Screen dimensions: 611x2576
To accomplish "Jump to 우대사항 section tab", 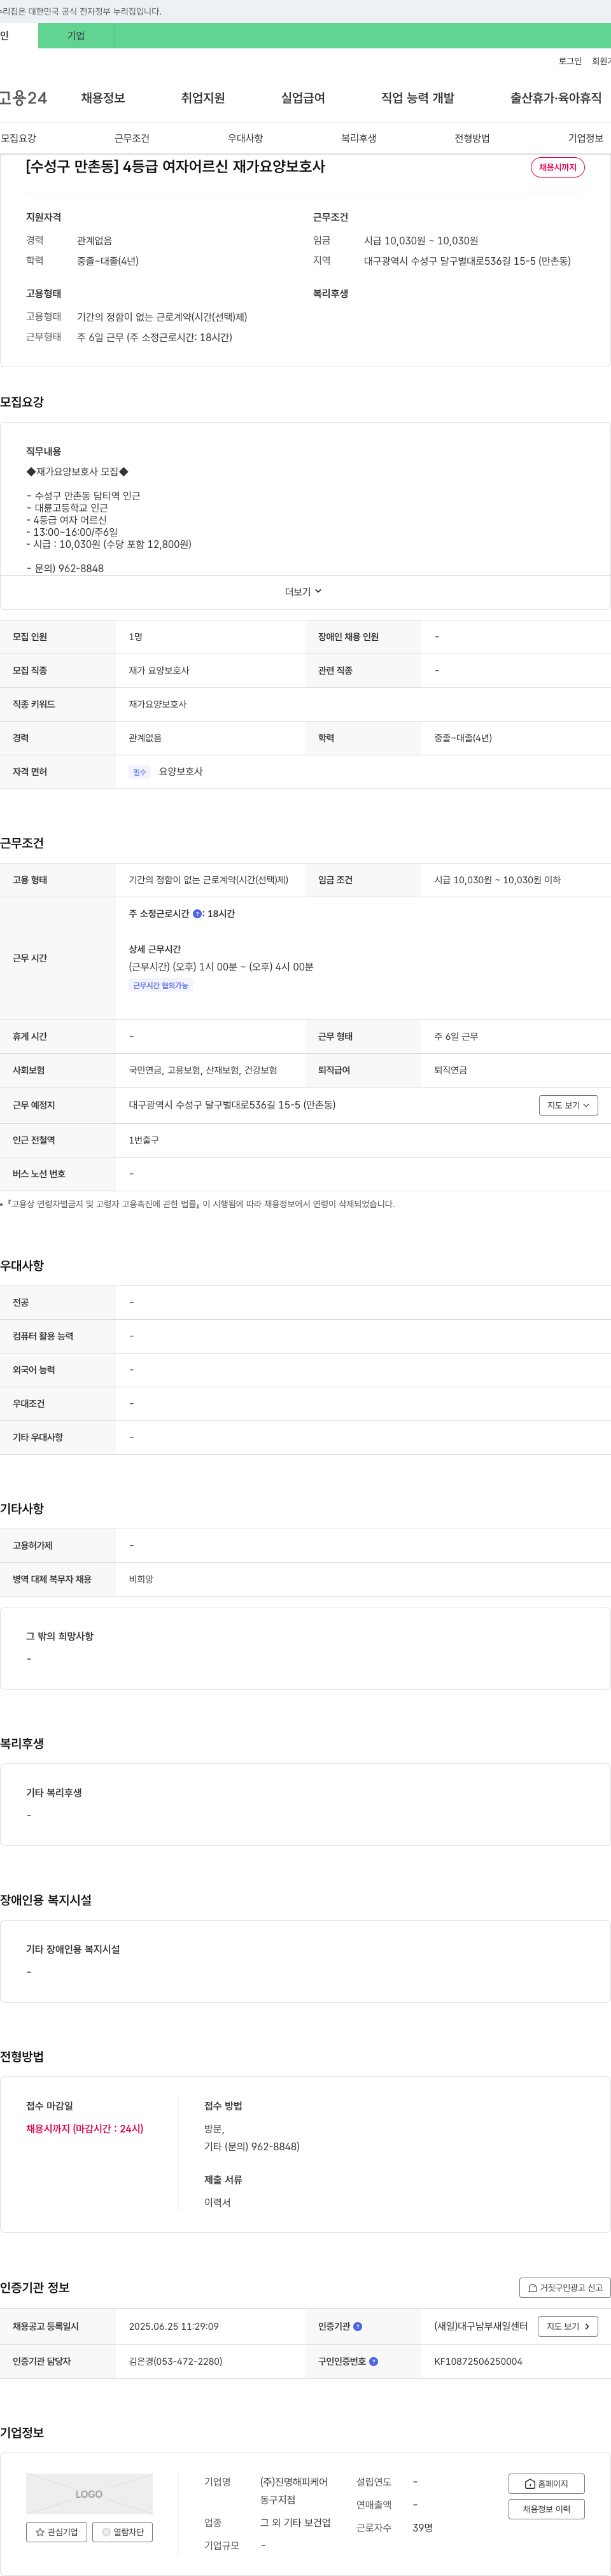I will pyautogui.click(x=245, y=138).
